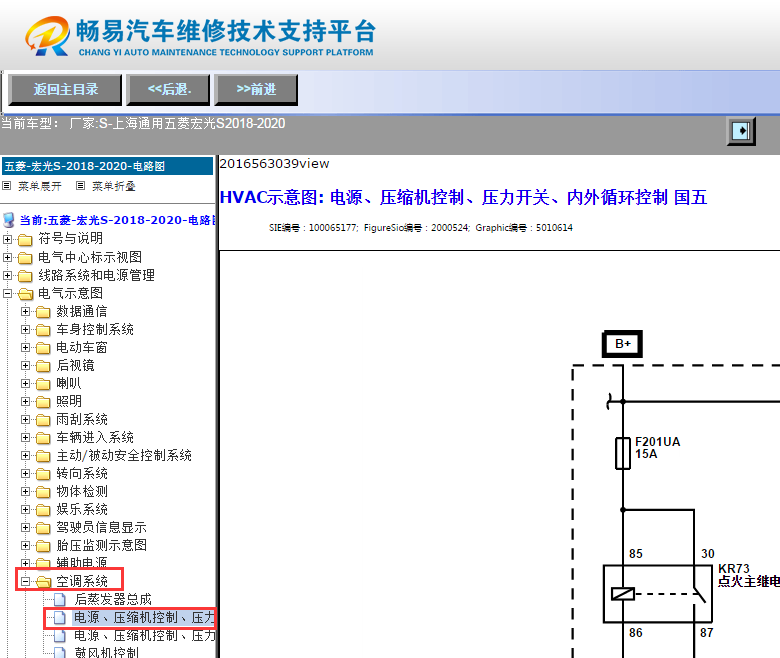Viewport: 780px width, 658px height.
Task: Click the 电气示意图 open folder icon
Action: point(25,294)
